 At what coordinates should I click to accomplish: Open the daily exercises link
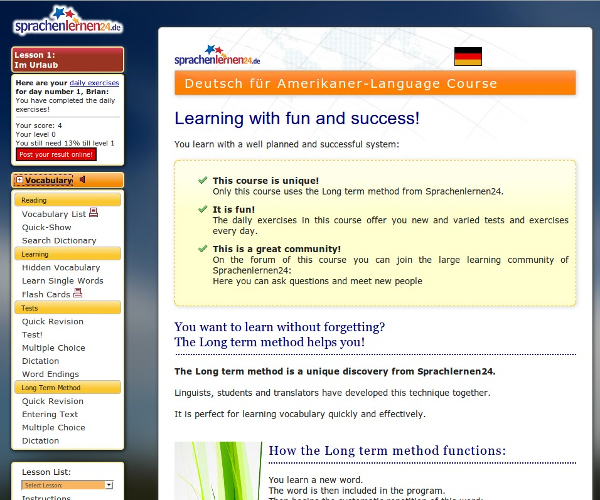pyautogui.click(x=94, y=83)
